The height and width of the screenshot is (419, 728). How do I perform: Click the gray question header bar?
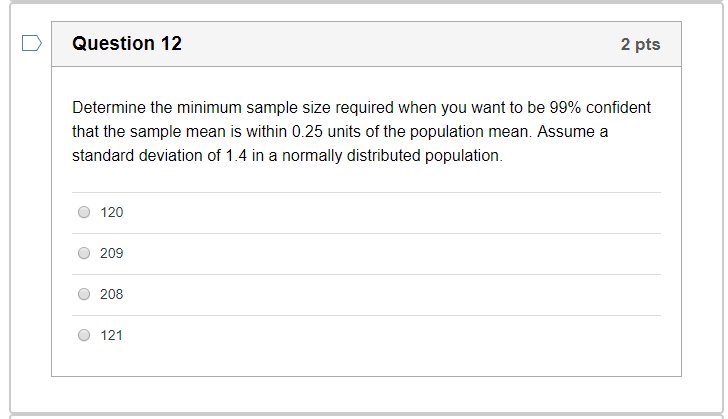pos(400,44)
